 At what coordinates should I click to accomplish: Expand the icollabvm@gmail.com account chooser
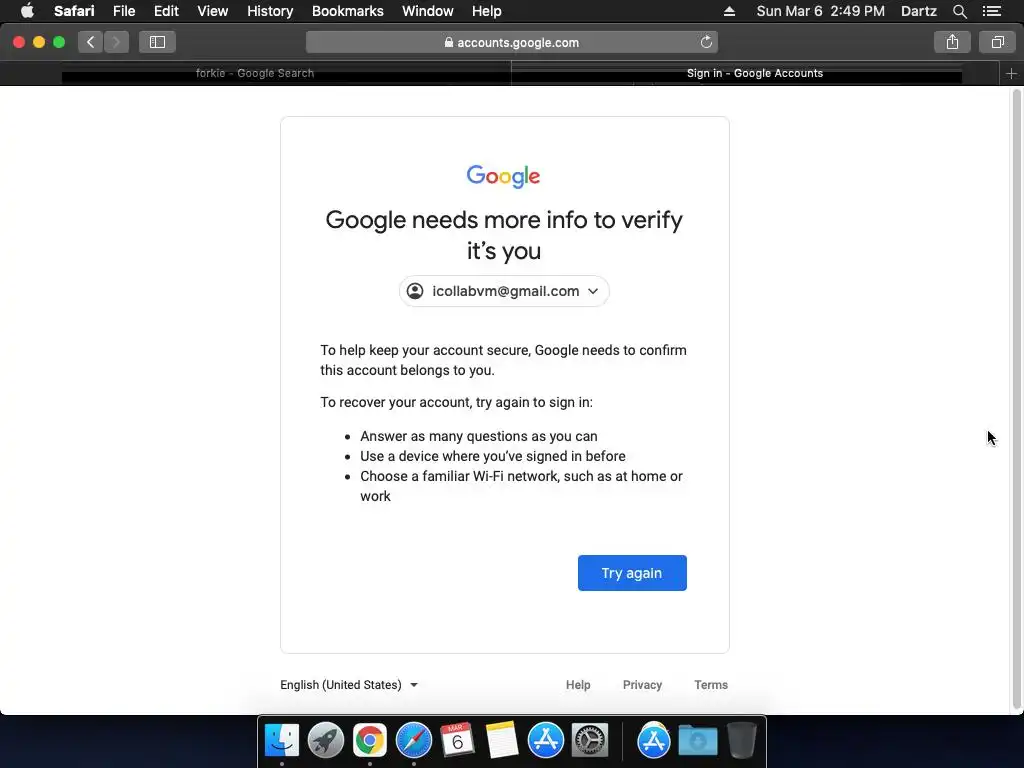[x=504, y=291]
